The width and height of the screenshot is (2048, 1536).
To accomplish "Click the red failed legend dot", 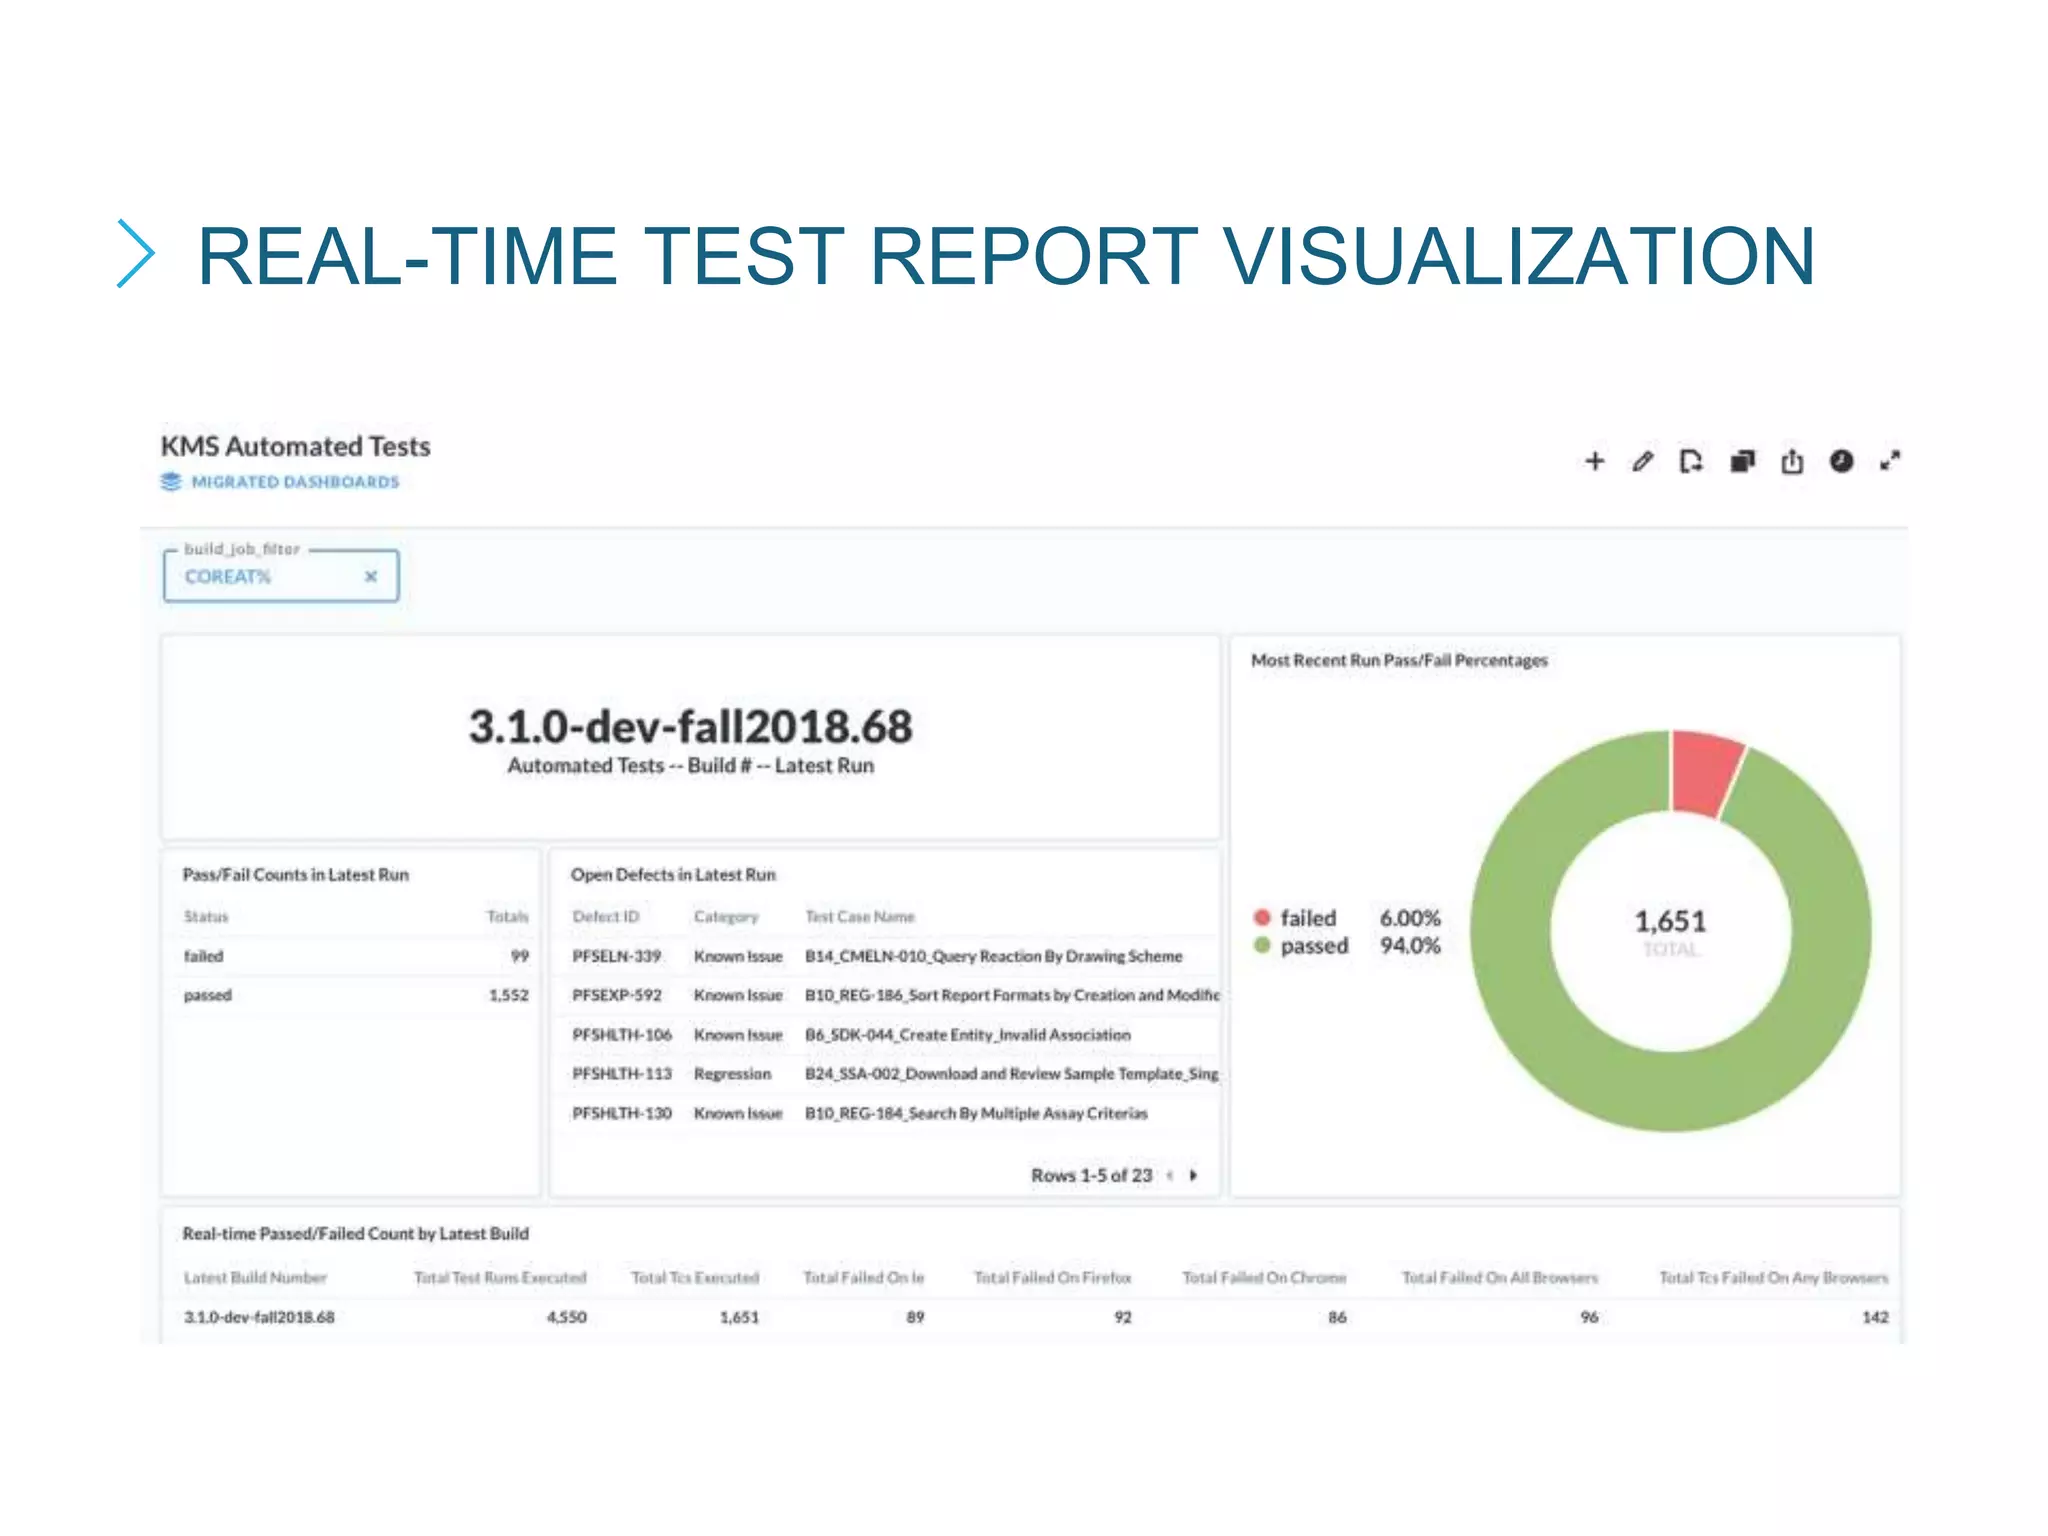I will [x=1262, y=917].
